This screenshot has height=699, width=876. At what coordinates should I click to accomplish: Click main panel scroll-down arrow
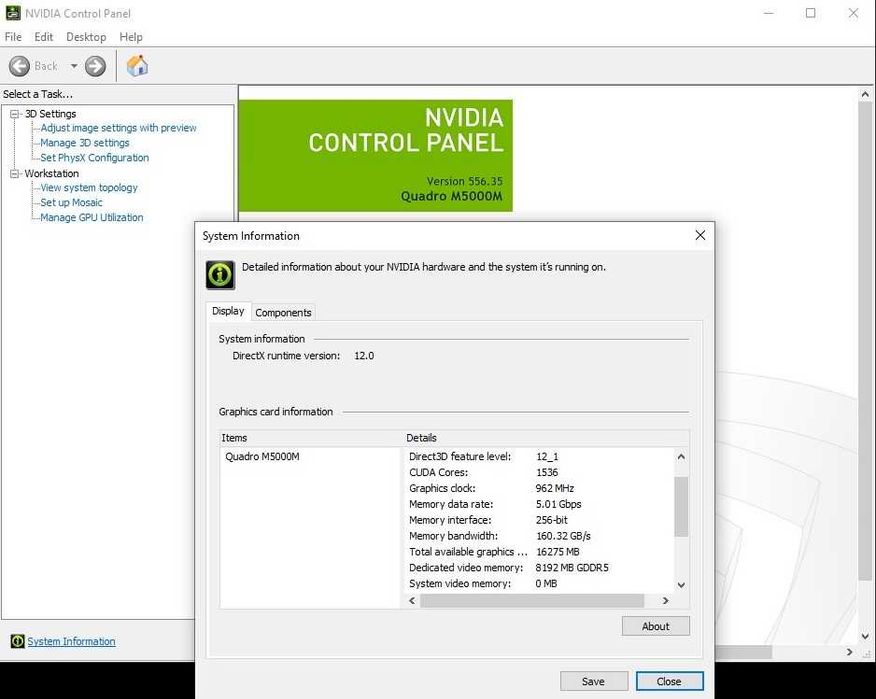click(865, 636)
